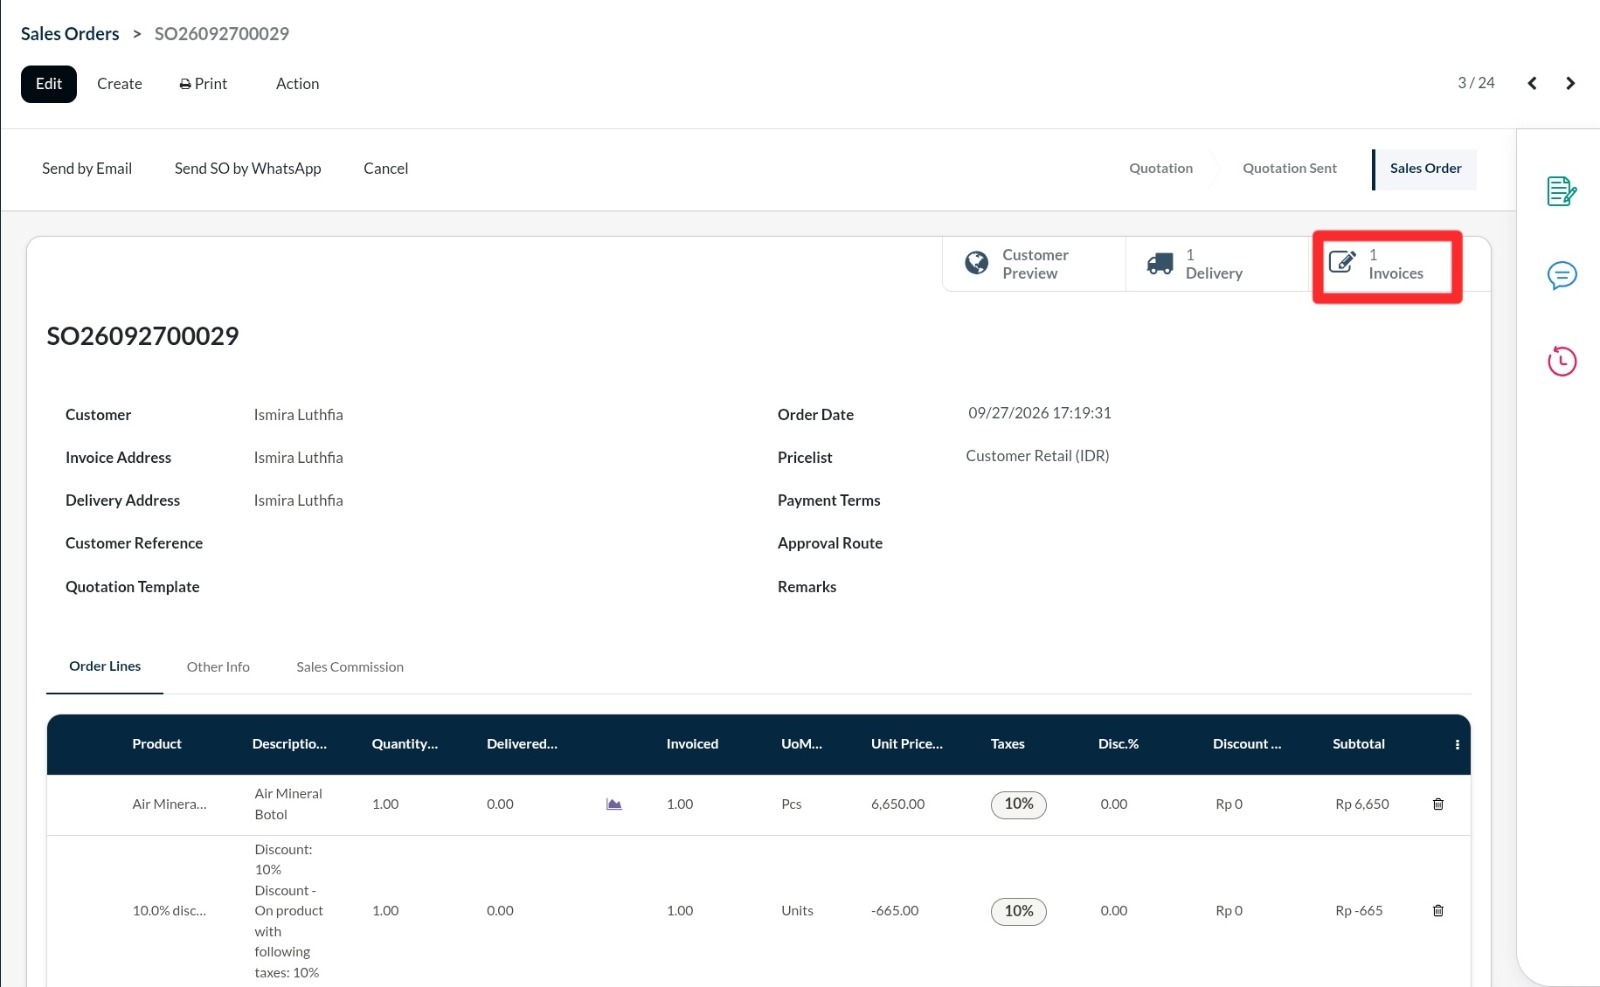This screenshot has height=987, width=1600.
Task: Open Customer Preview globe button
Action: tap(1033, 264)
